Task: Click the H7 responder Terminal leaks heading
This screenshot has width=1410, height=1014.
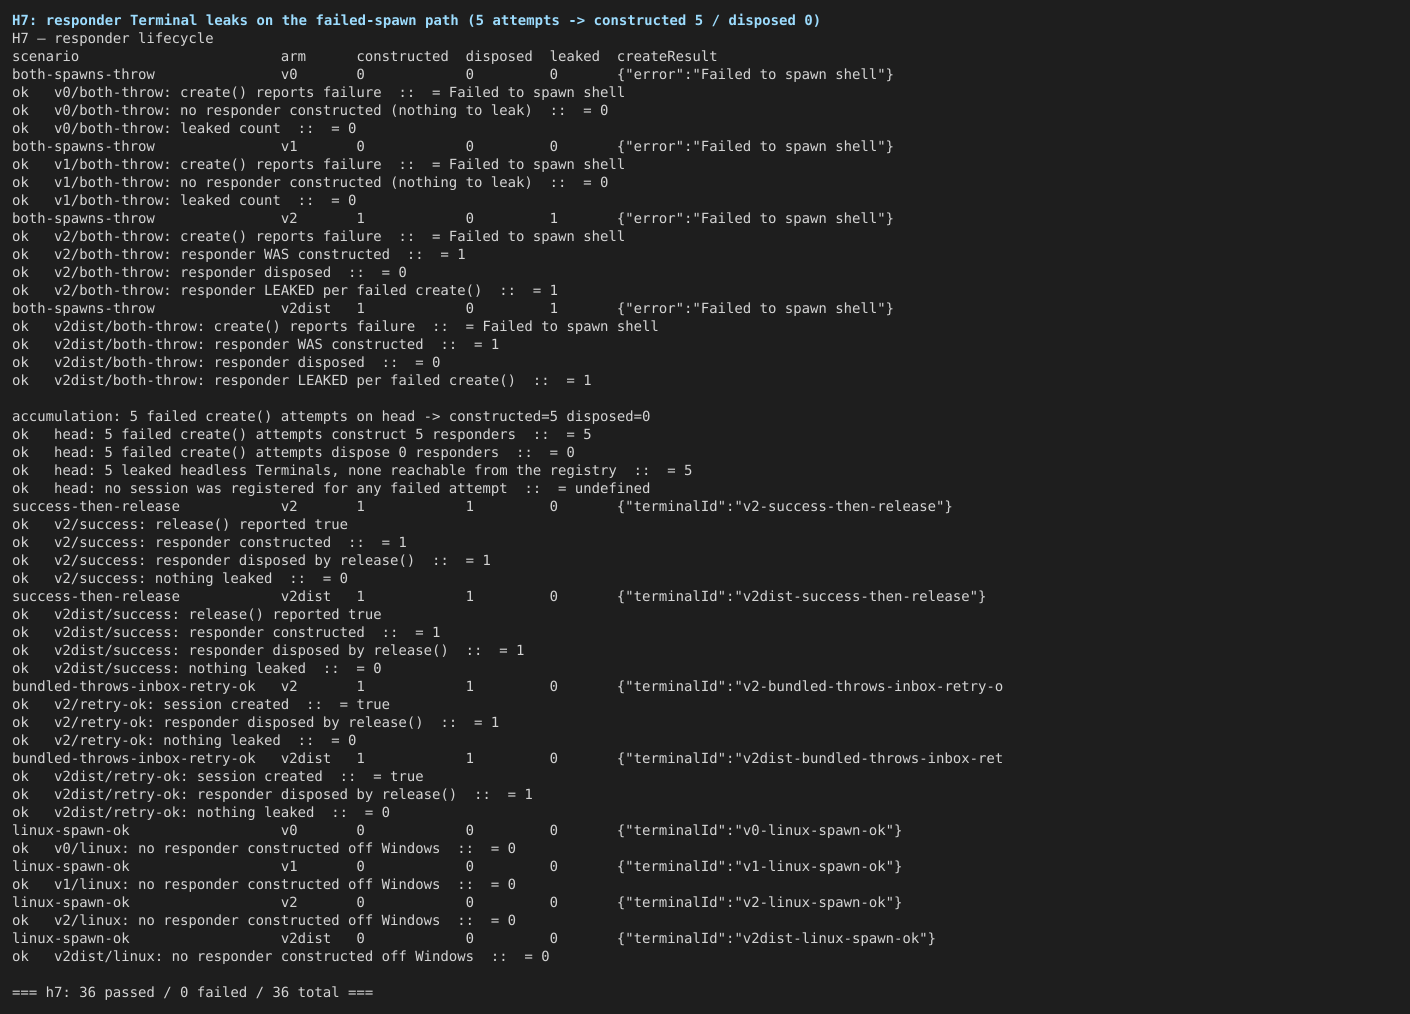Action: (x=416, y=20)
